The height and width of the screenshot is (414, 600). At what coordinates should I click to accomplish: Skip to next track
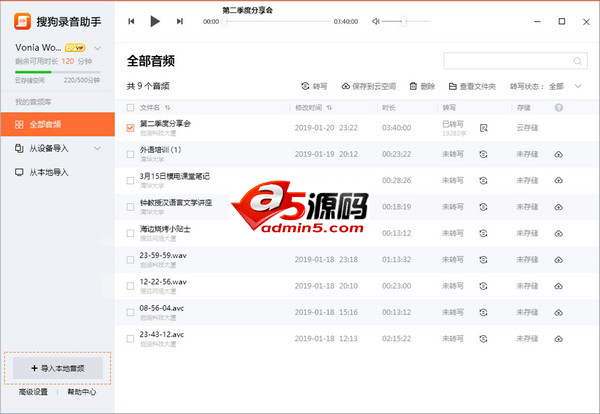[179, 21]
